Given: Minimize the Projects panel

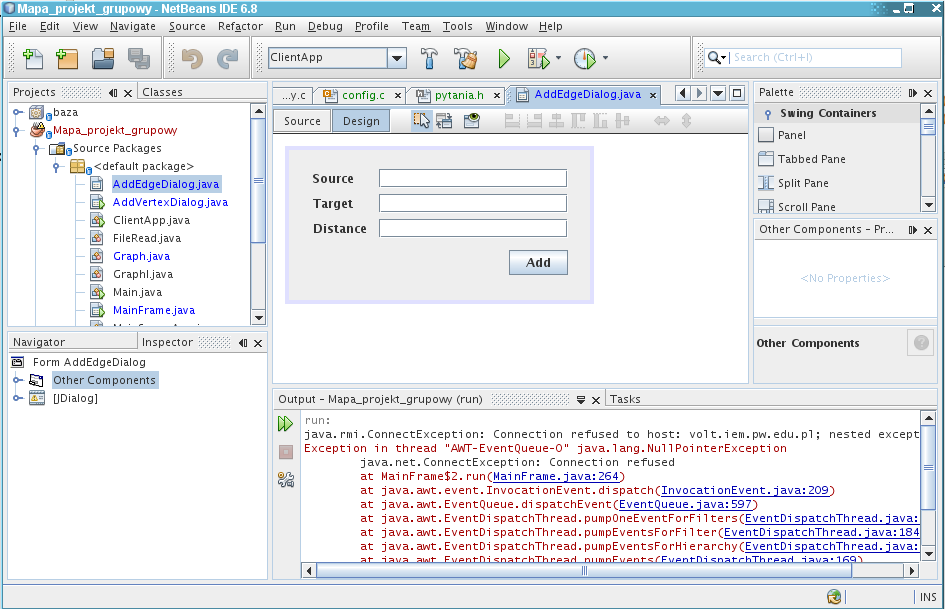Looking at the screenshot, I should coord(113,93).
